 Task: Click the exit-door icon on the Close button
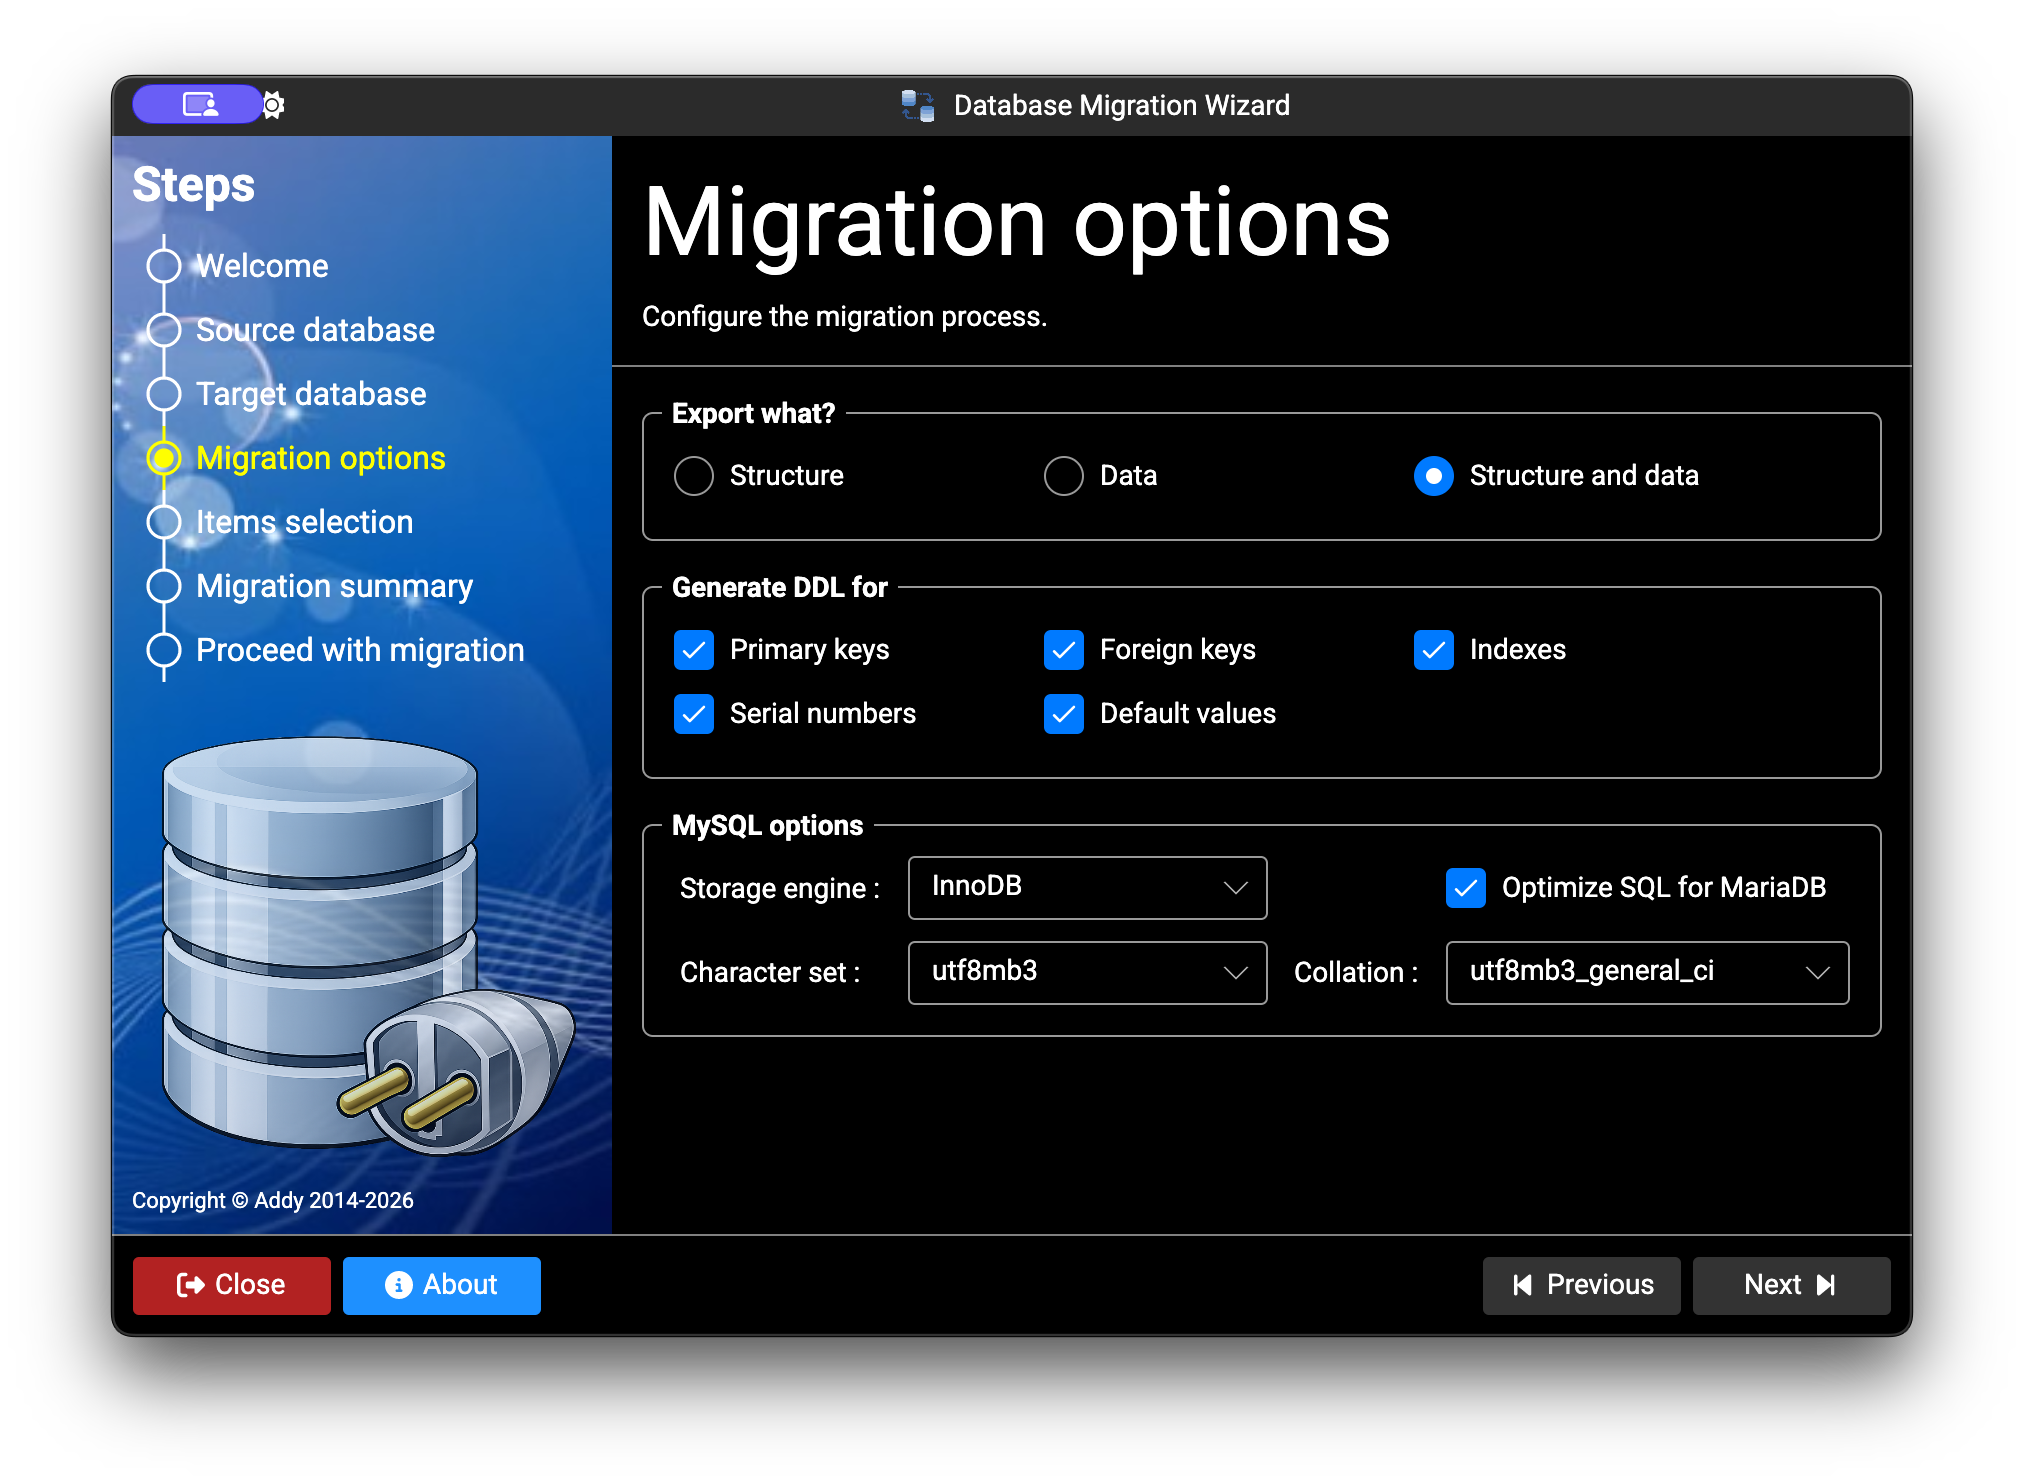click(189, 1285)
